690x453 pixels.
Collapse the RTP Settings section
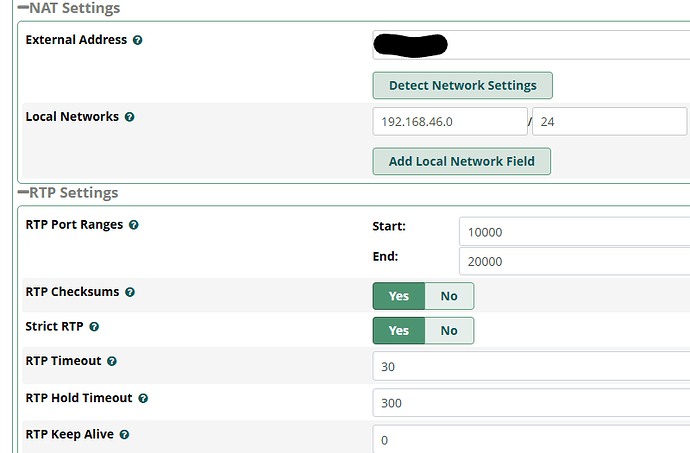click(23, 193)
